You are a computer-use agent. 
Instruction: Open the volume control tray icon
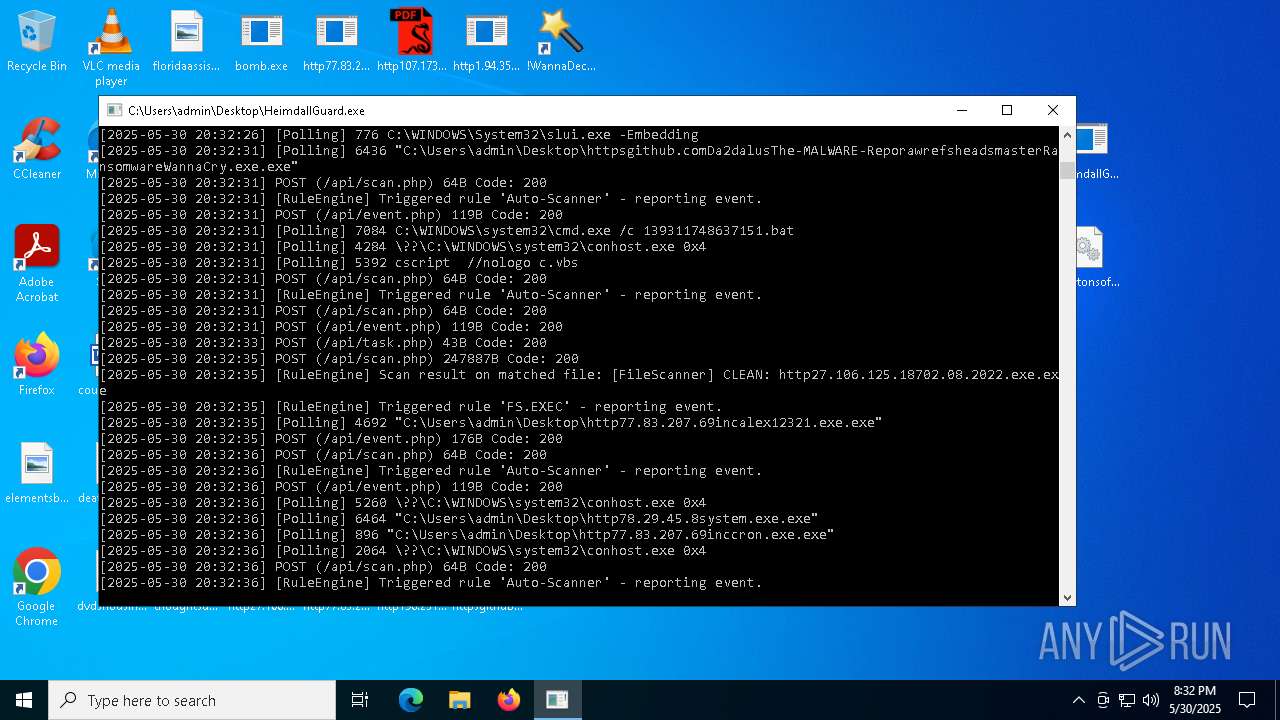pyautogui.click(x=1151, y=700)
